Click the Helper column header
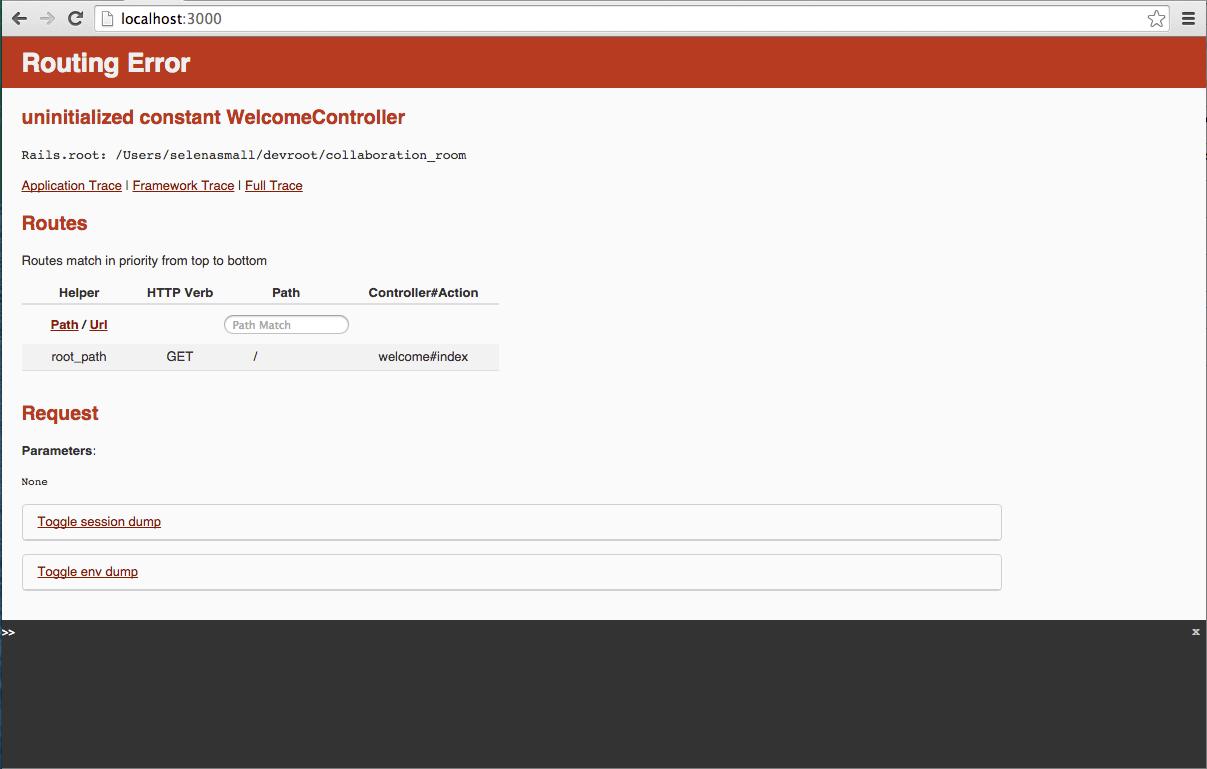The image size is (1207, 769). pos(79,293)
